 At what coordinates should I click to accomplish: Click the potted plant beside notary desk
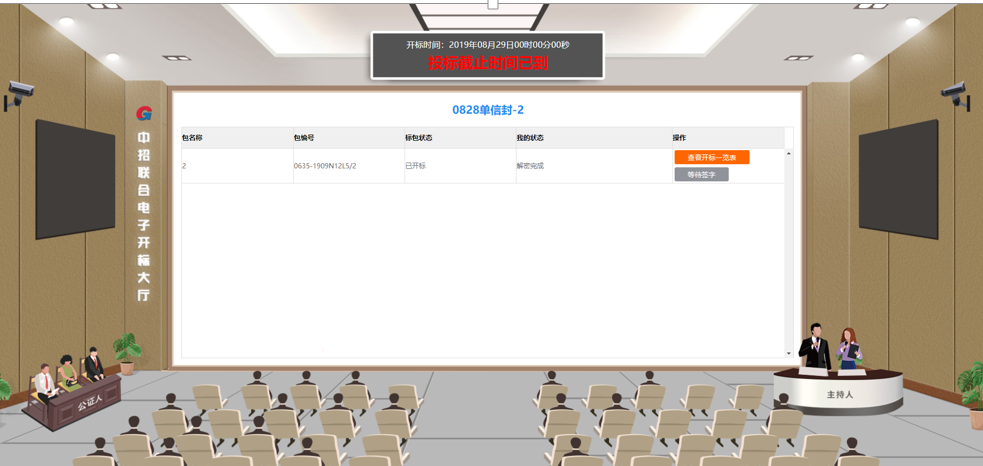[127, 352]
